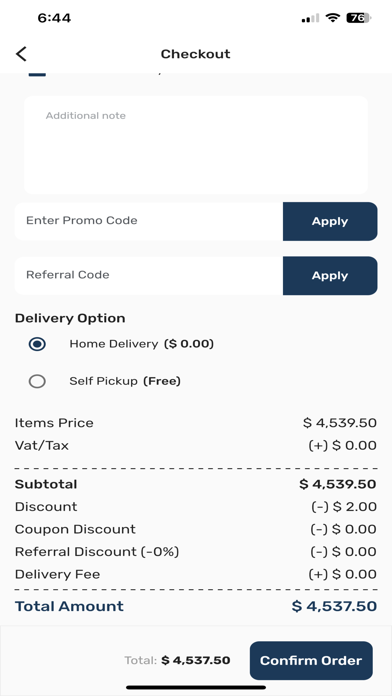Viewport: 392px width, 696px height.
Task: Tap the home indicator bar
Action: (x=196, y=687)
